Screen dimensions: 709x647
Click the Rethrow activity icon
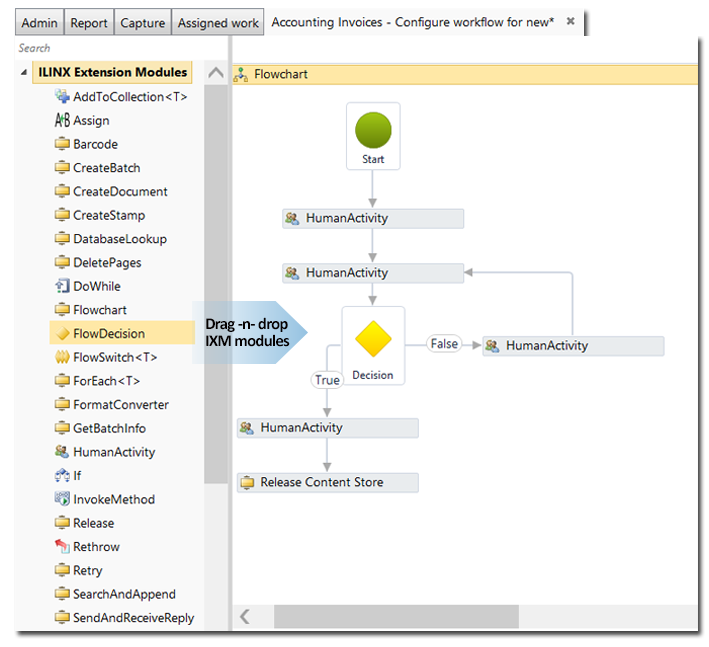point(62,547)
